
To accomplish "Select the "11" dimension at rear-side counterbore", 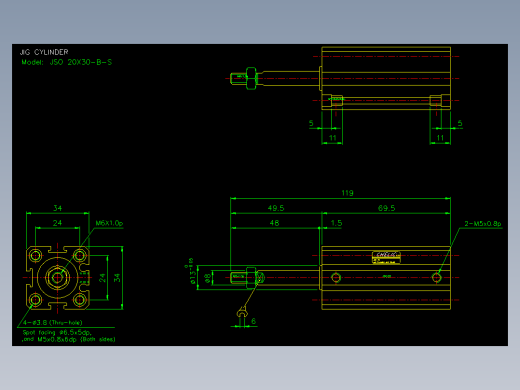I will point(440,138).
